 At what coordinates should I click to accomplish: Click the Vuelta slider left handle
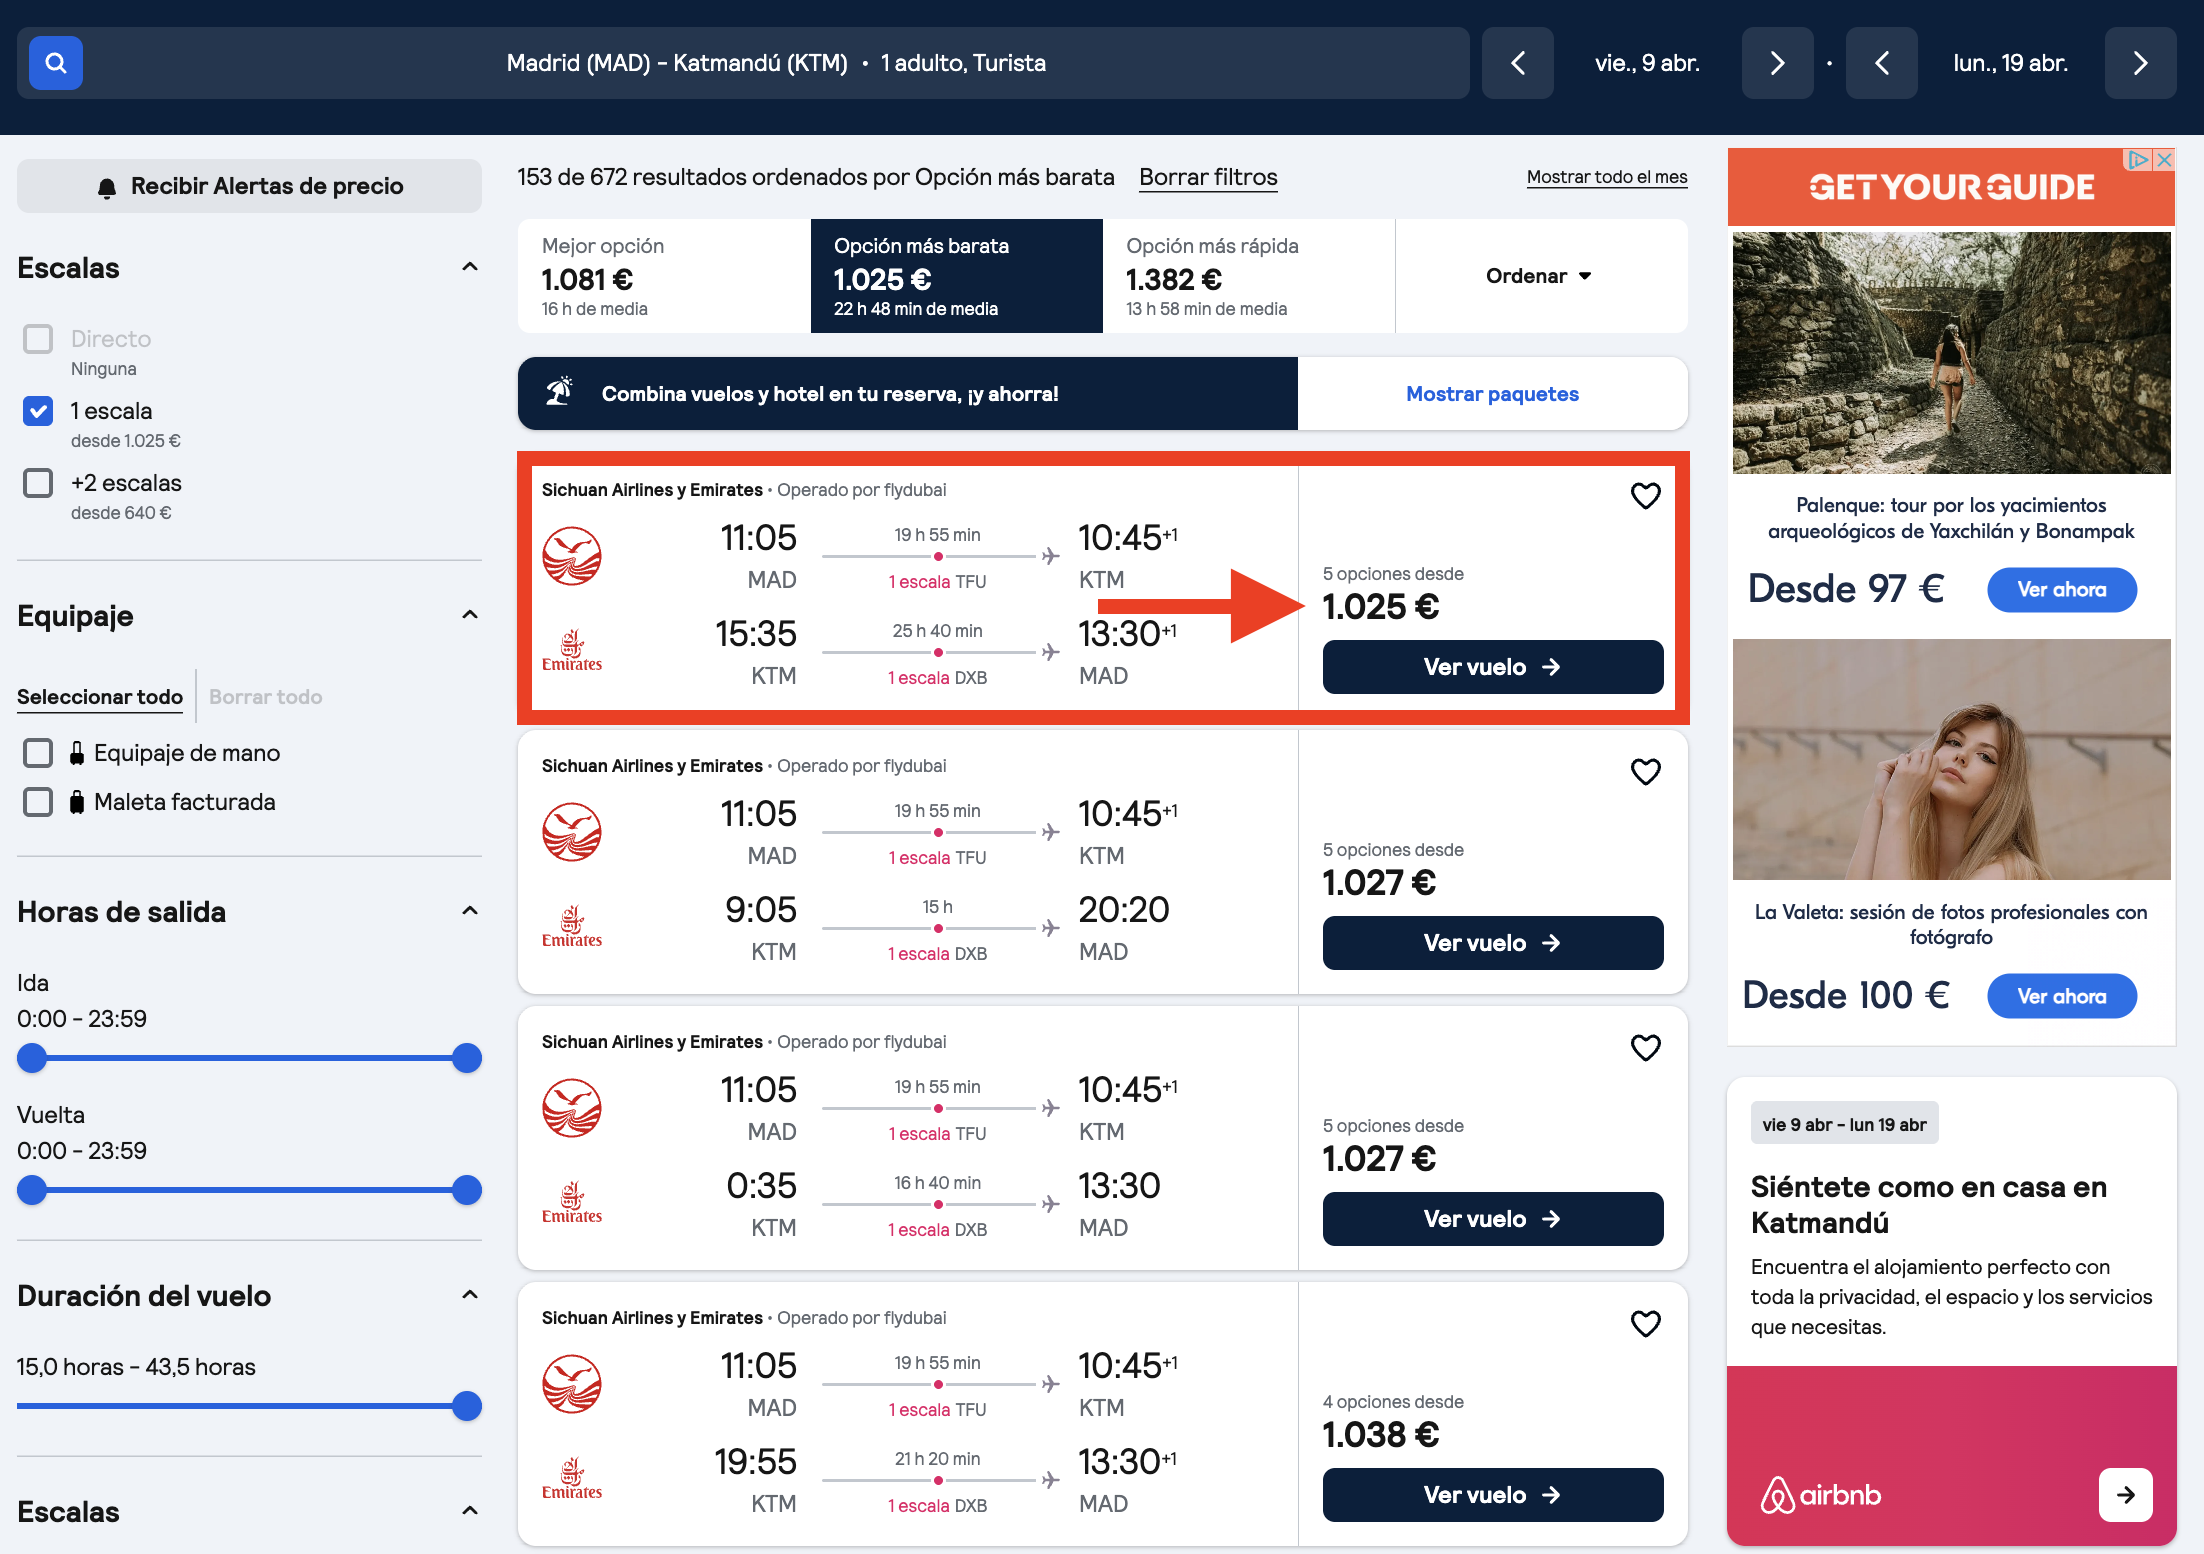pos(32,1190)
